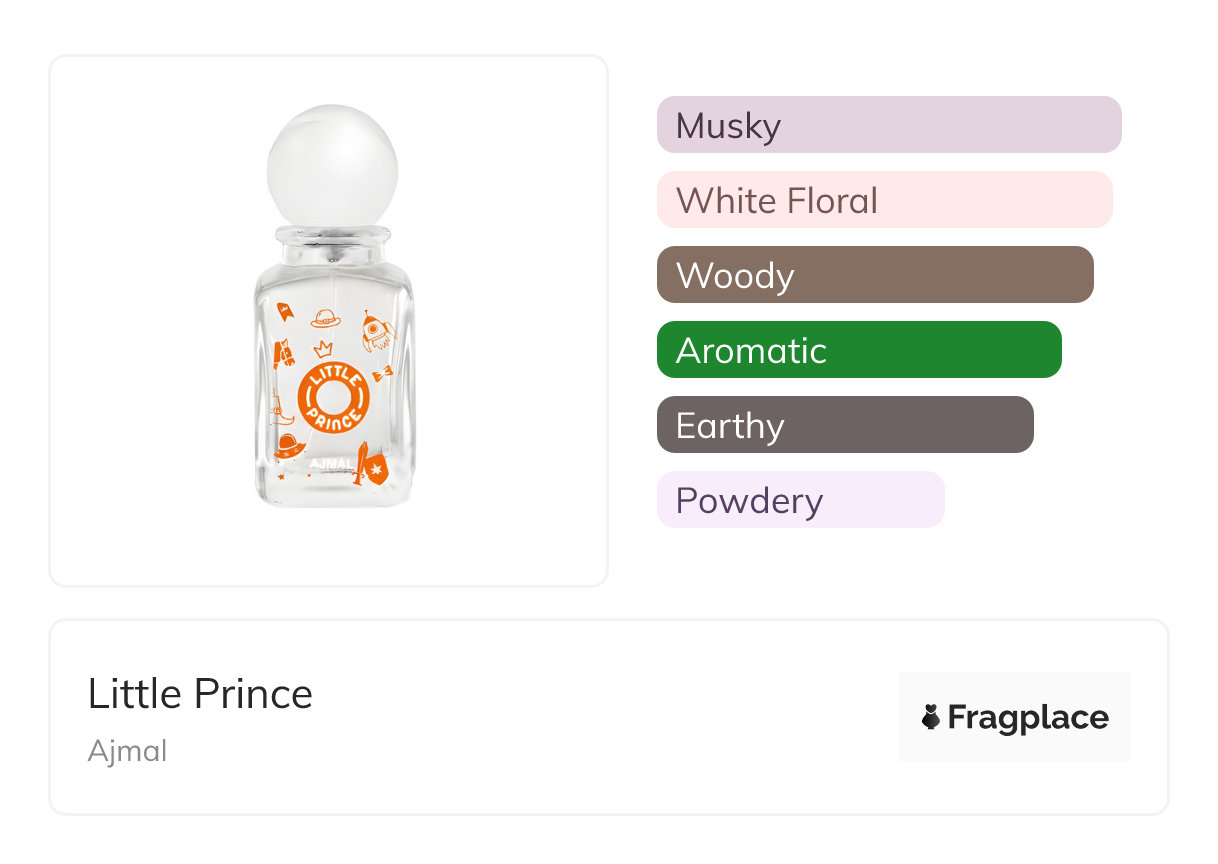Select the Musky accord bar
This screenshot has height=864, width=1218.
(888, 125)
